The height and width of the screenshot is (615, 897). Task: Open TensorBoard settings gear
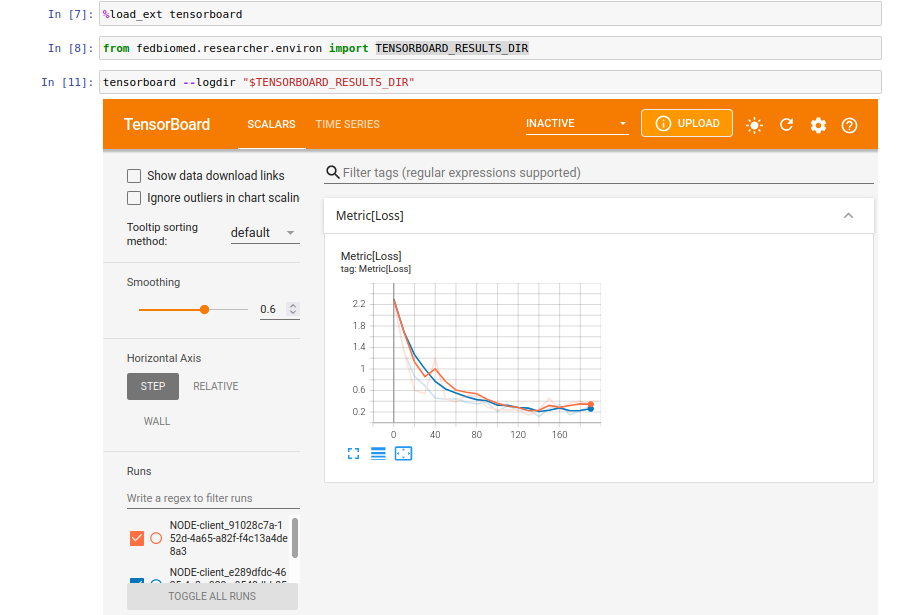(818, 123)
